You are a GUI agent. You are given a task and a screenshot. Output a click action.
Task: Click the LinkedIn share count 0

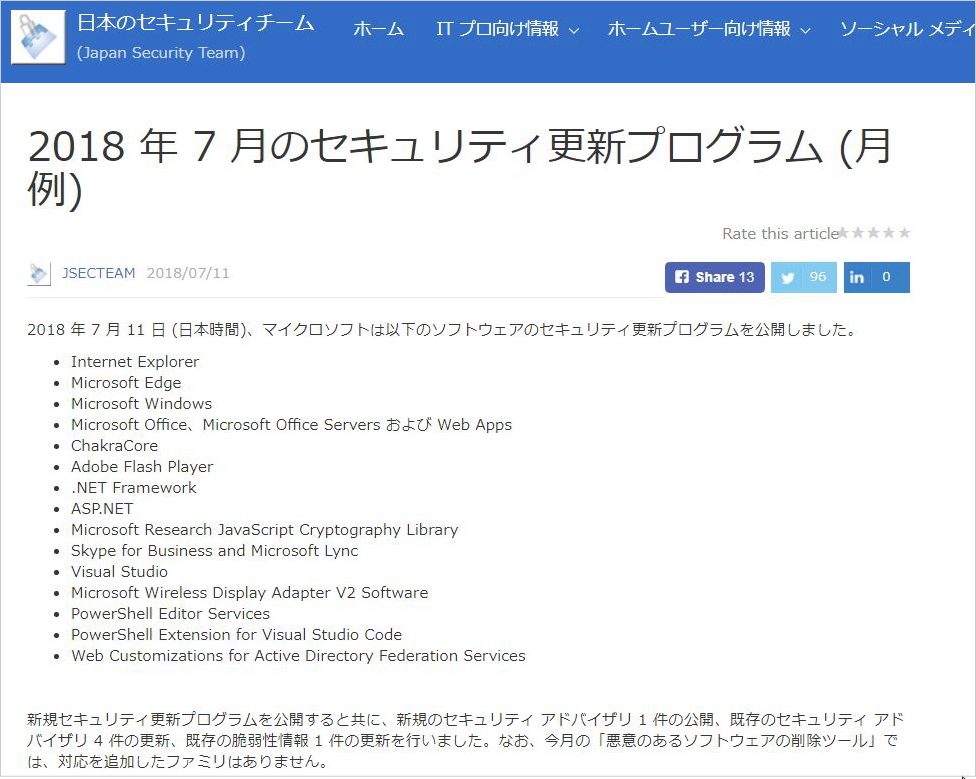pos(886,277)
